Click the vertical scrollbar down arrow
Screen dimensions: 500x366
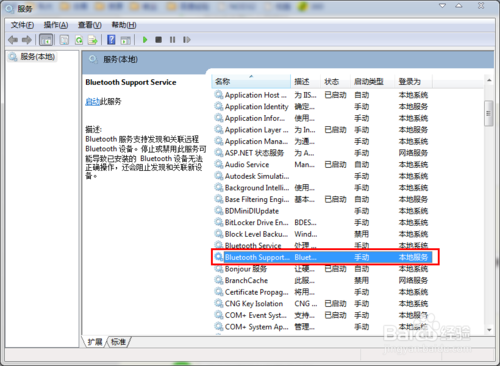point(489,330)
